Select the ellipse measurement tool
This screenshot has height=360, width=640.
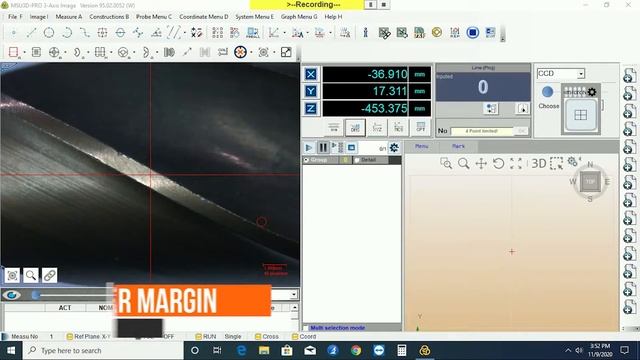click(120, 32)
